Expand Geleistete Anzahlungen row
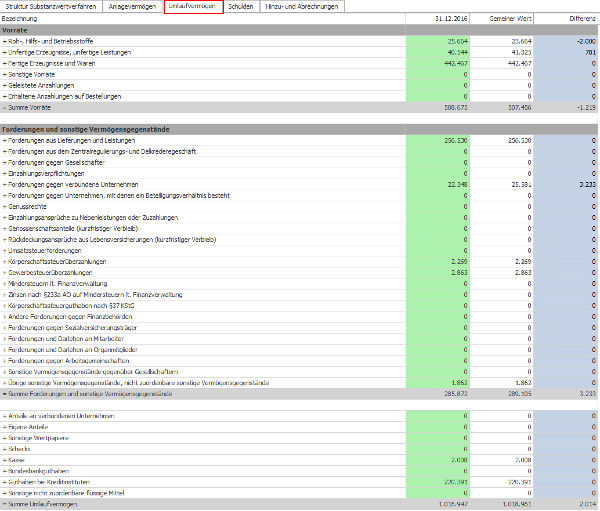Viewport: 600px width, 511px height. point(5,85)
